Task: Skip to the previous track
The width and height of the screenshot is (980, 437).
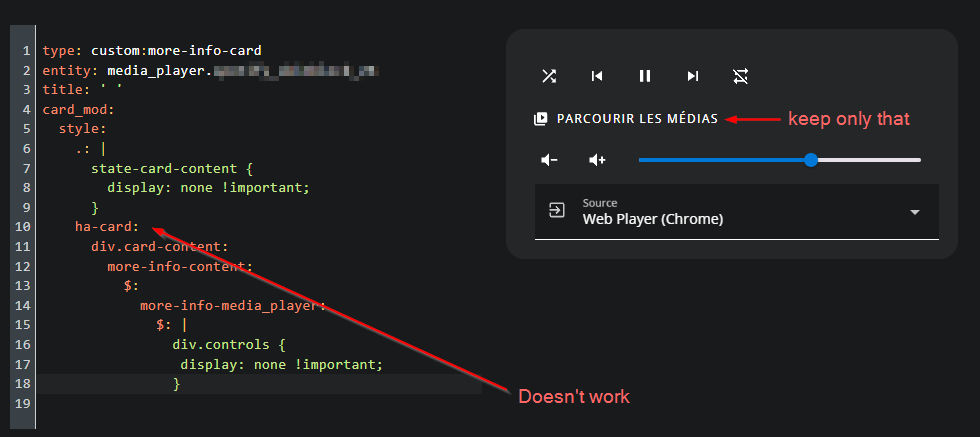Action: [597, 76]
